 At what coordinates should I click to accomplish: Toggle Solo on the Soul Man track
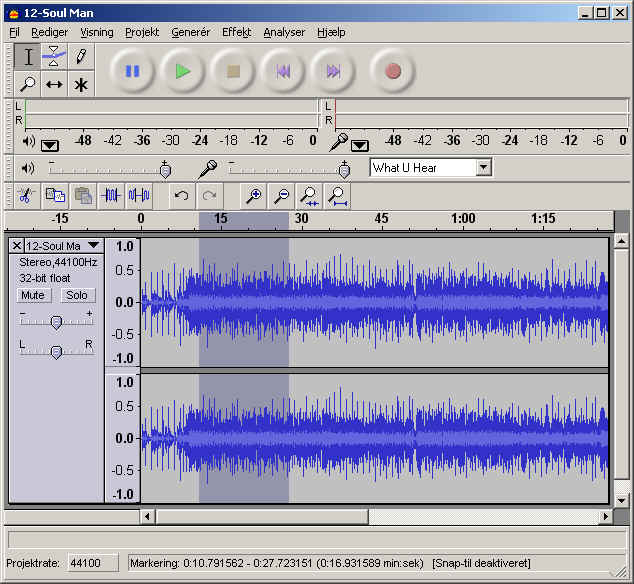(x=76, y=295)
